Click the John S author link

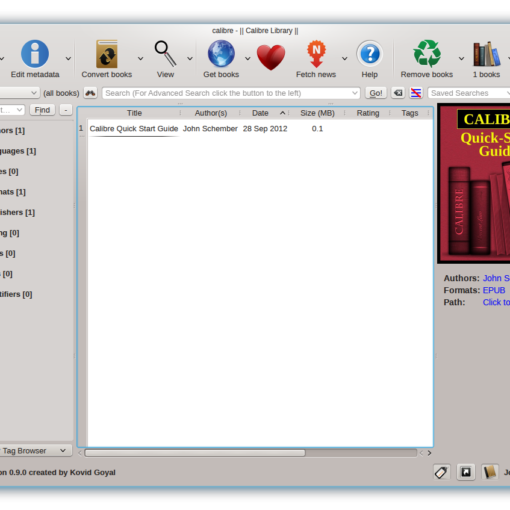(x=496, y=278)
